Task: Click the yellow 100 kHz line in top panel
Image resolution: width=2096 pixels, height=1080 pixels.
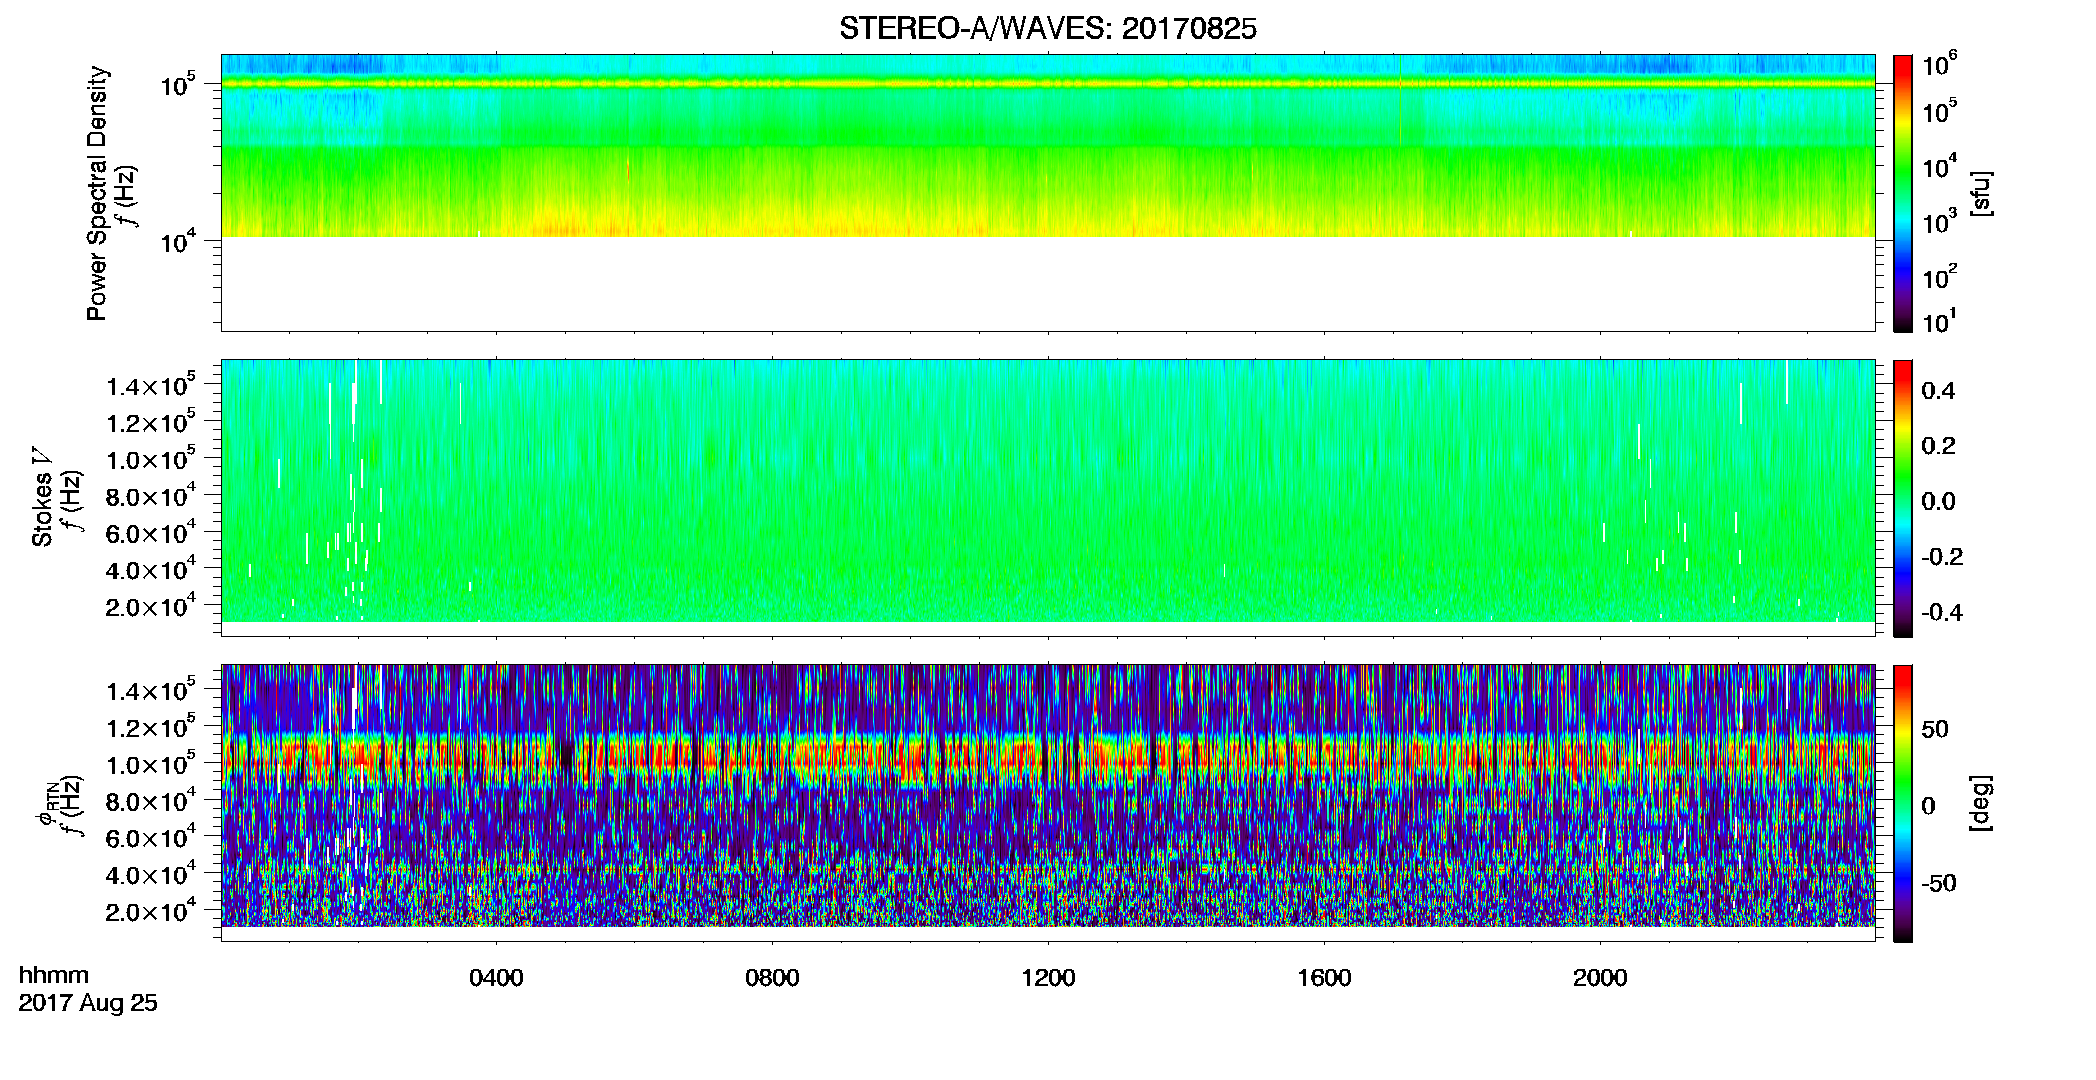Action: 1048,84
